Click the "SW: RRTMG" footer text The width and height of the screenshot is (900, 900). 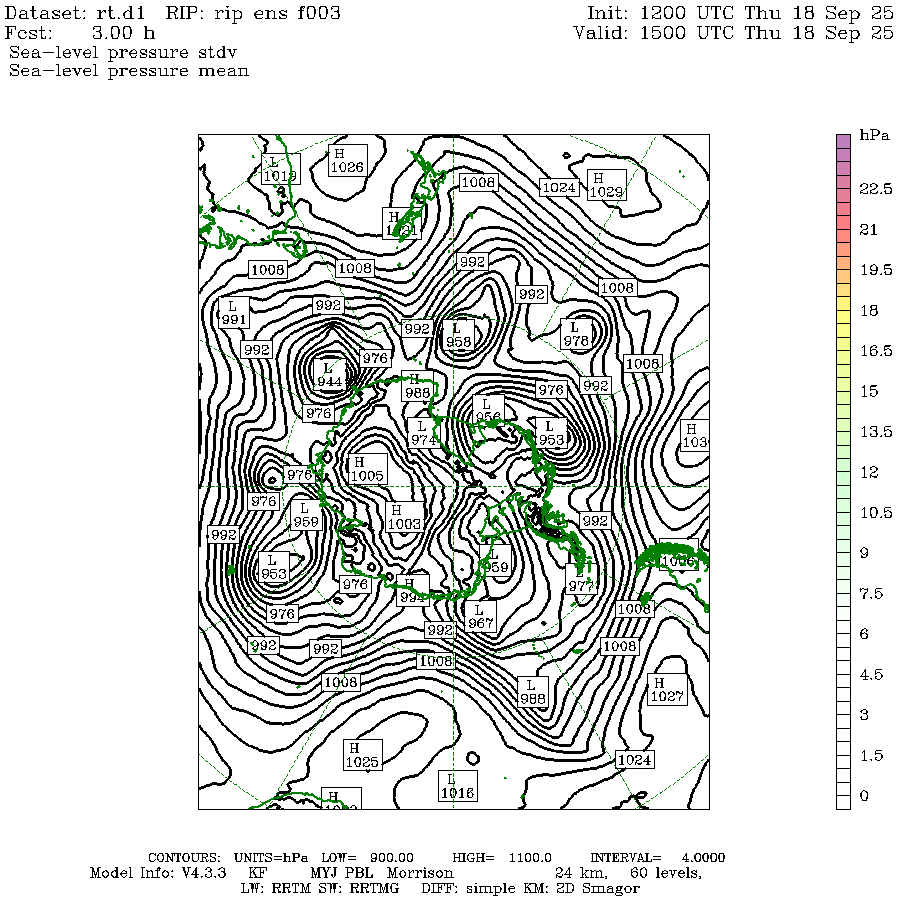(358, 889)
